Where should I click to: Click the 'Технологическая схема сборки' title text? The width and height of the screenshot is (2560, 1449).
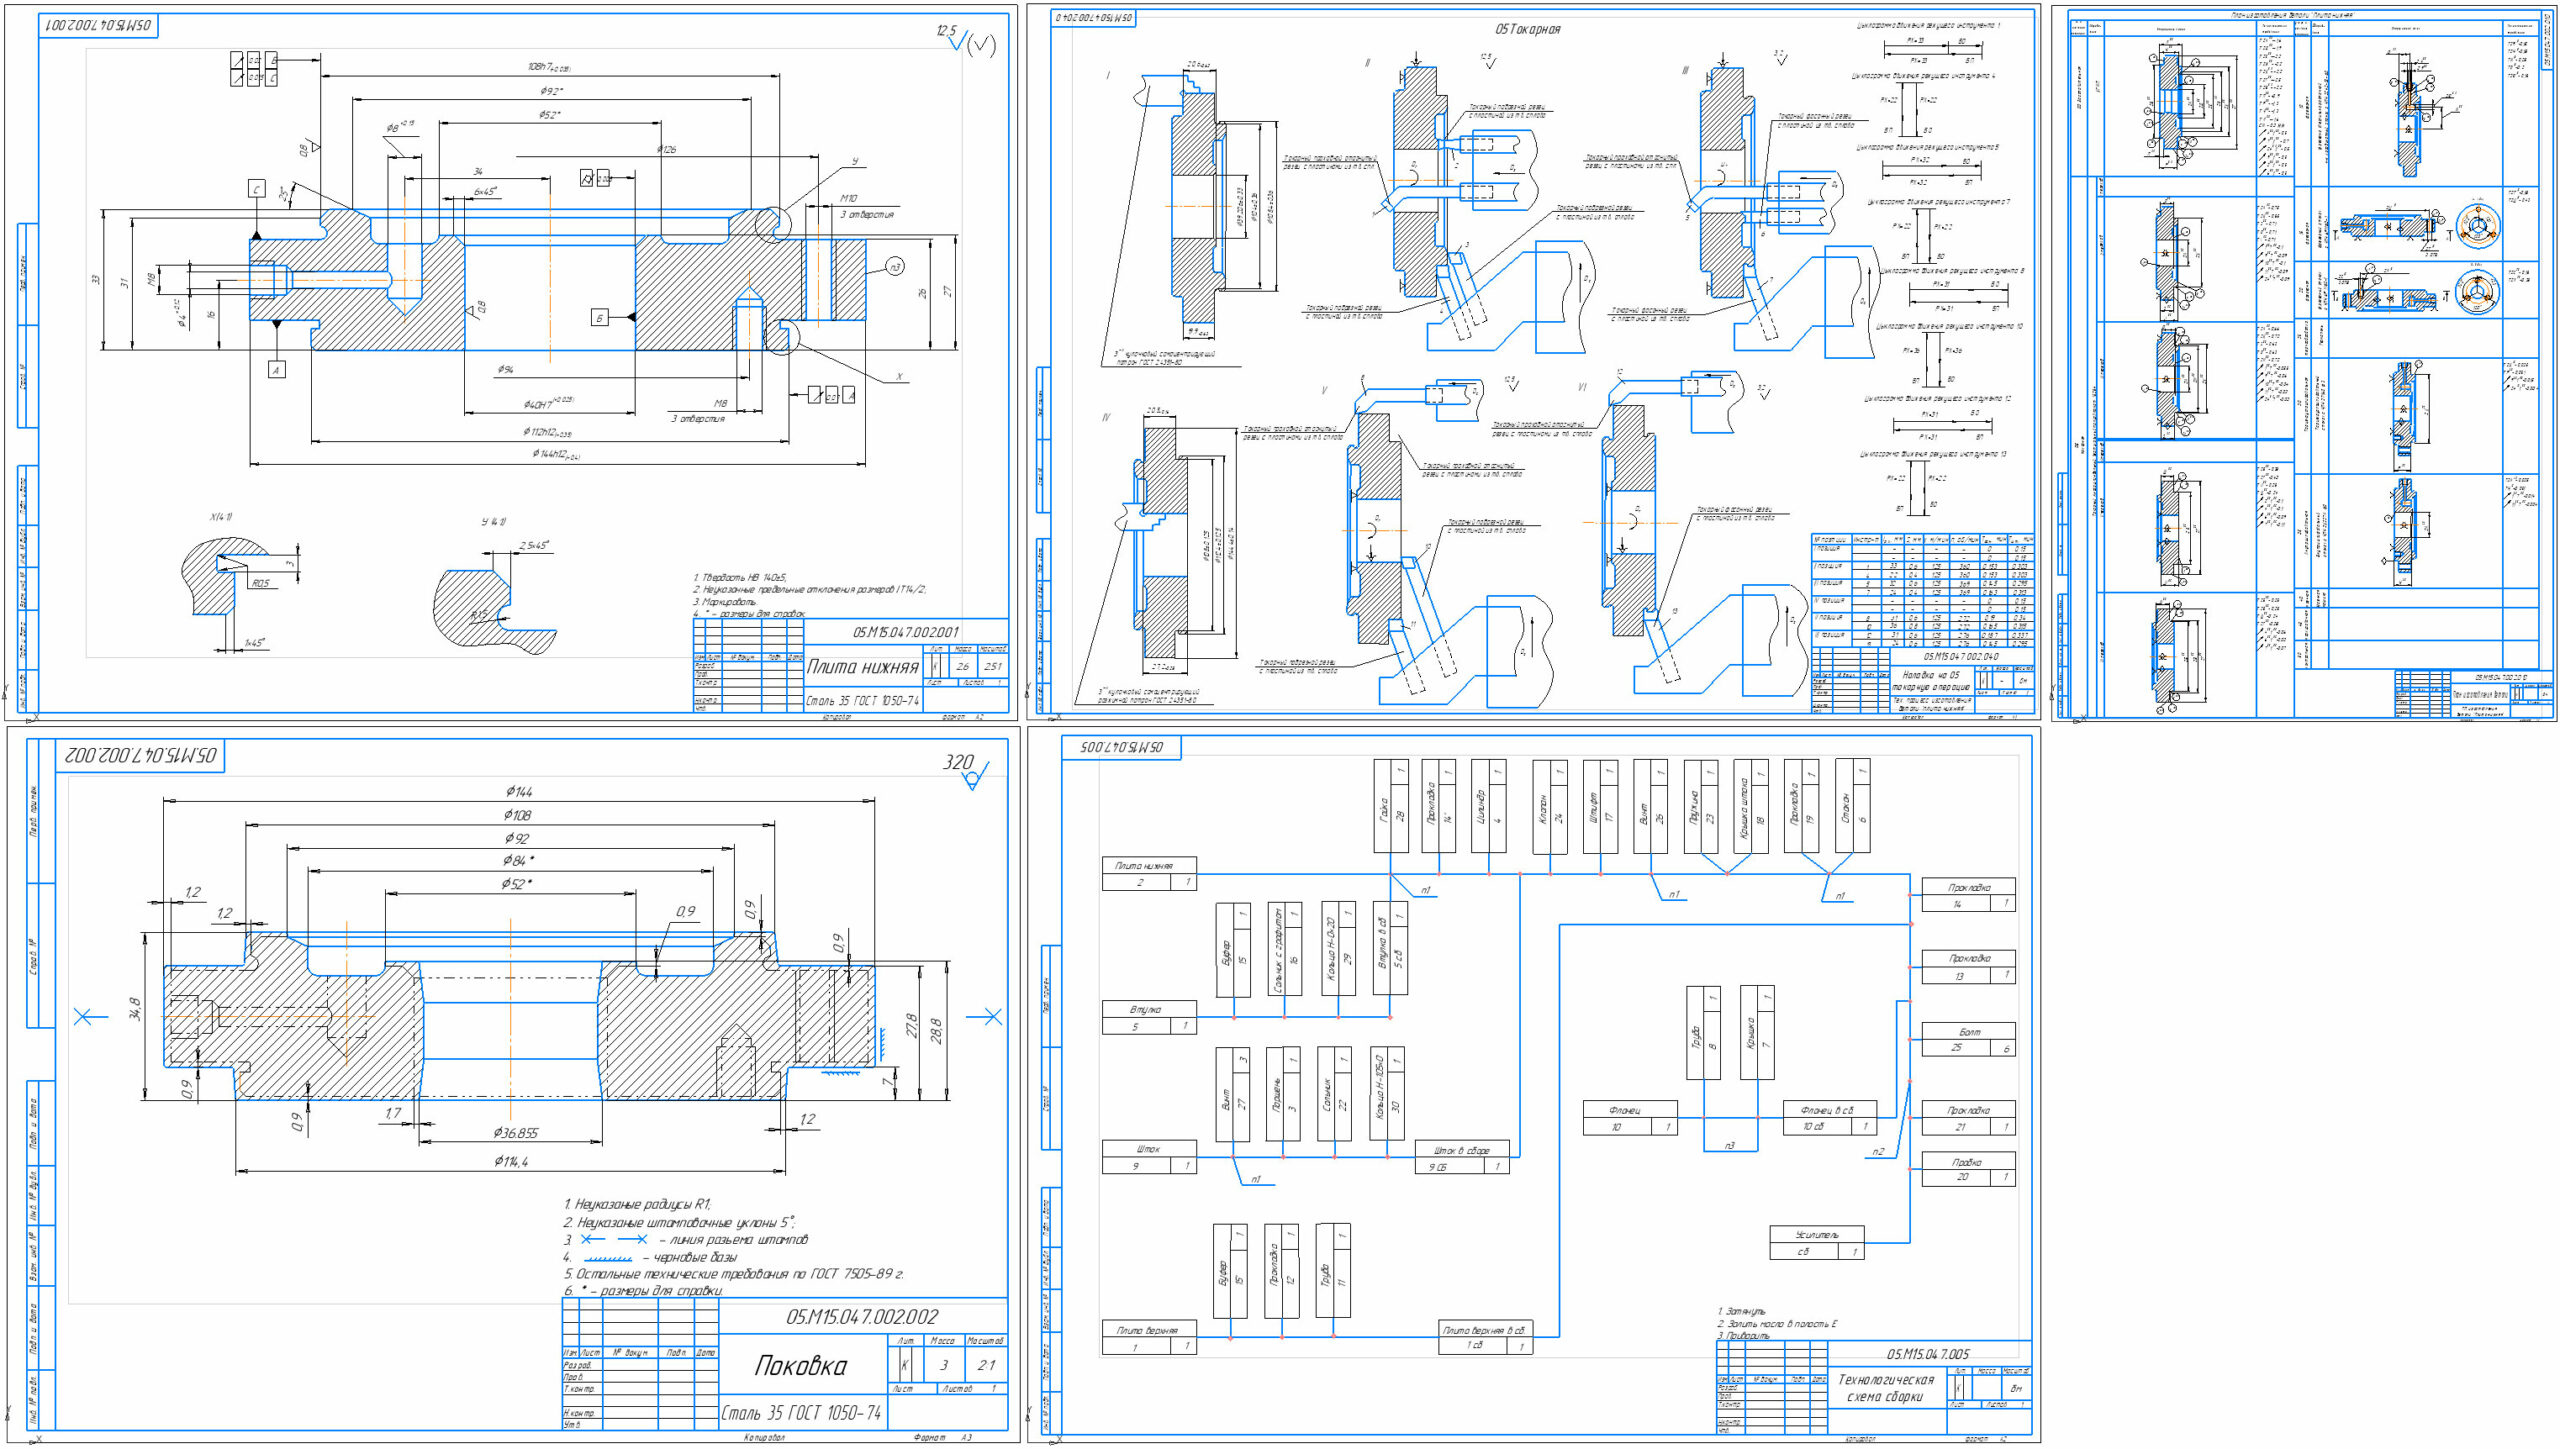(x=1886, y=1388)
